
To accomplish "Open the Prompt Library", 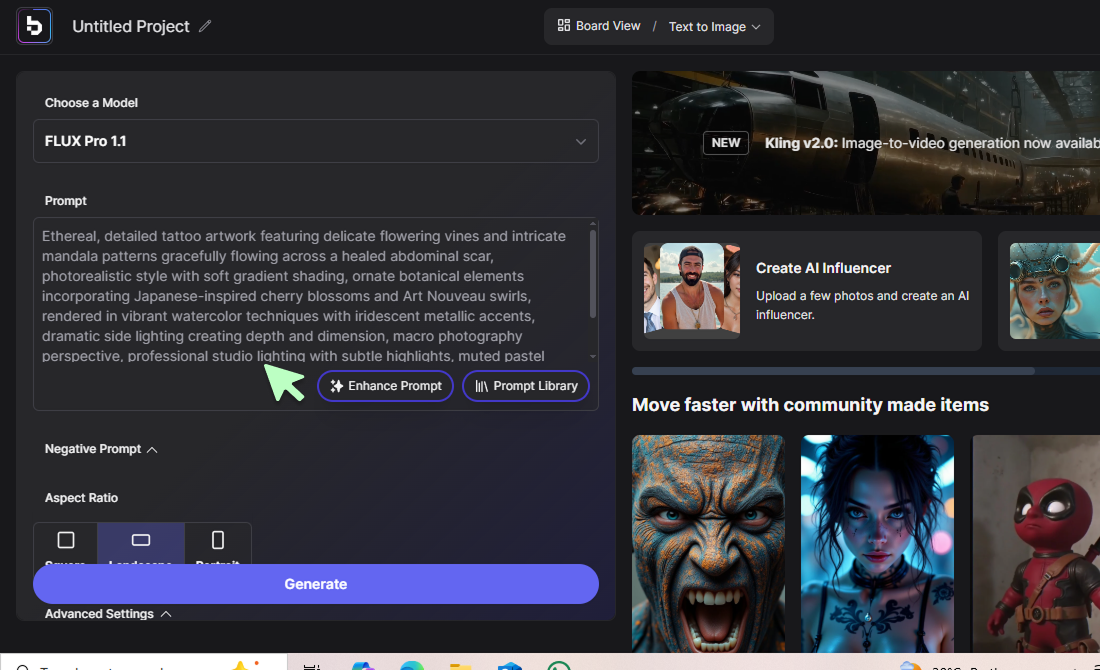I will (525, 386).
